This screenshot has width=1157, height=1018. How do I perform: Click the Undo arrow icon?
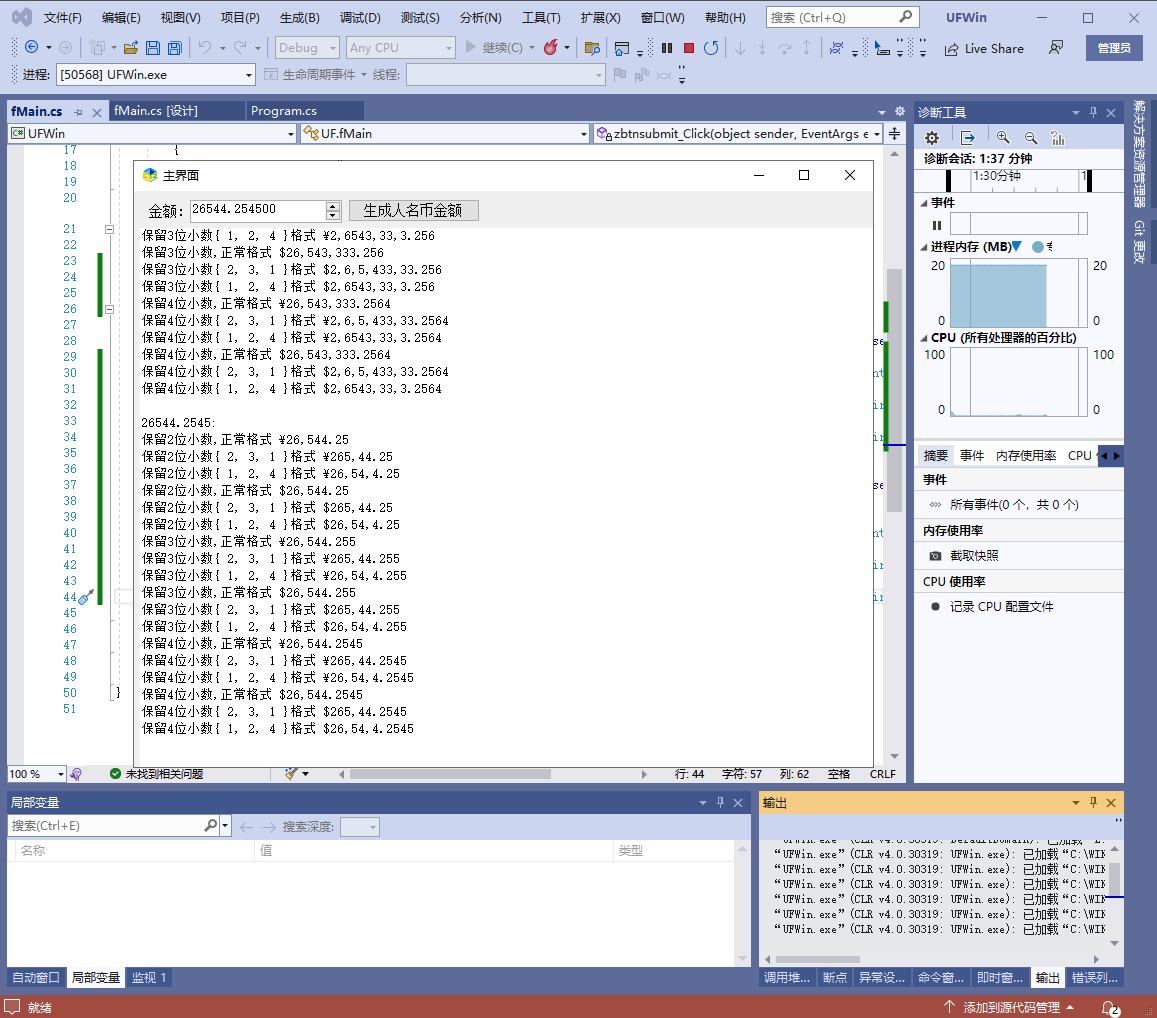click(204, 48)
